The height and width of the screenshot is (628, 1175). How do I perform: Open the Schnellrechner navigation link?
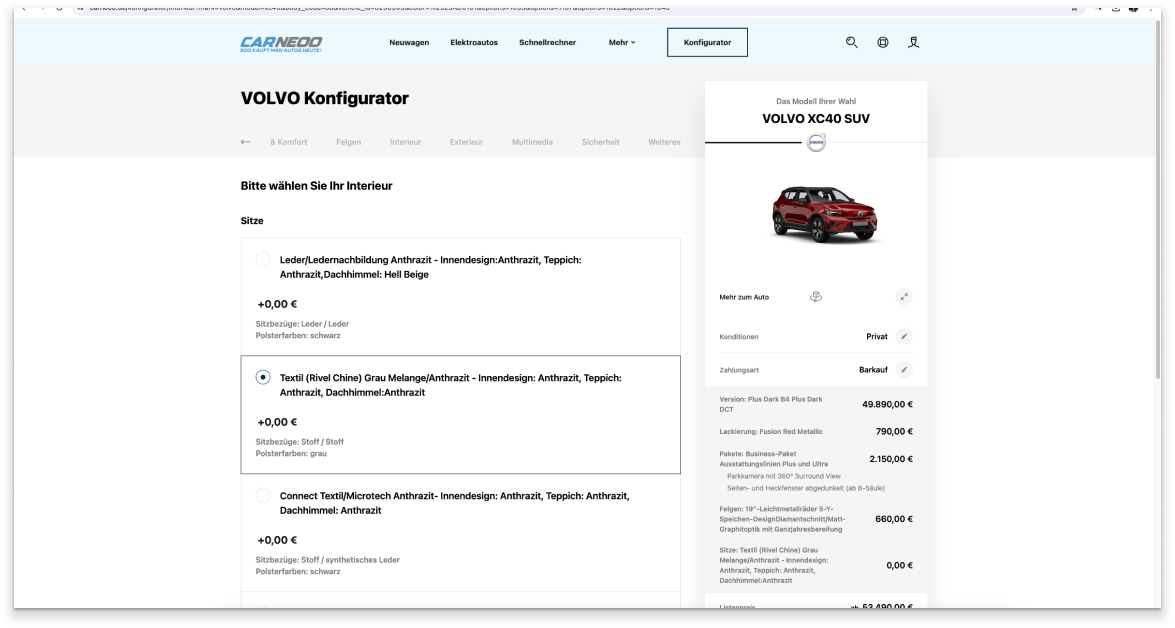coord(547,43)
